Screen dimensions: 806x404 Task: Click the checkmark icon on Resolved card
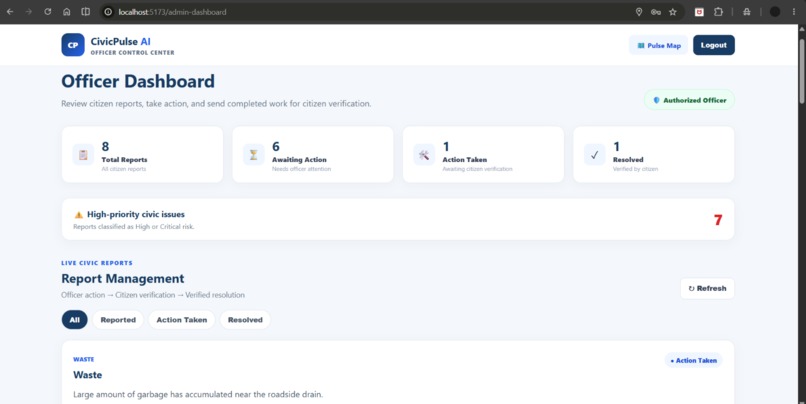[595, 155]
